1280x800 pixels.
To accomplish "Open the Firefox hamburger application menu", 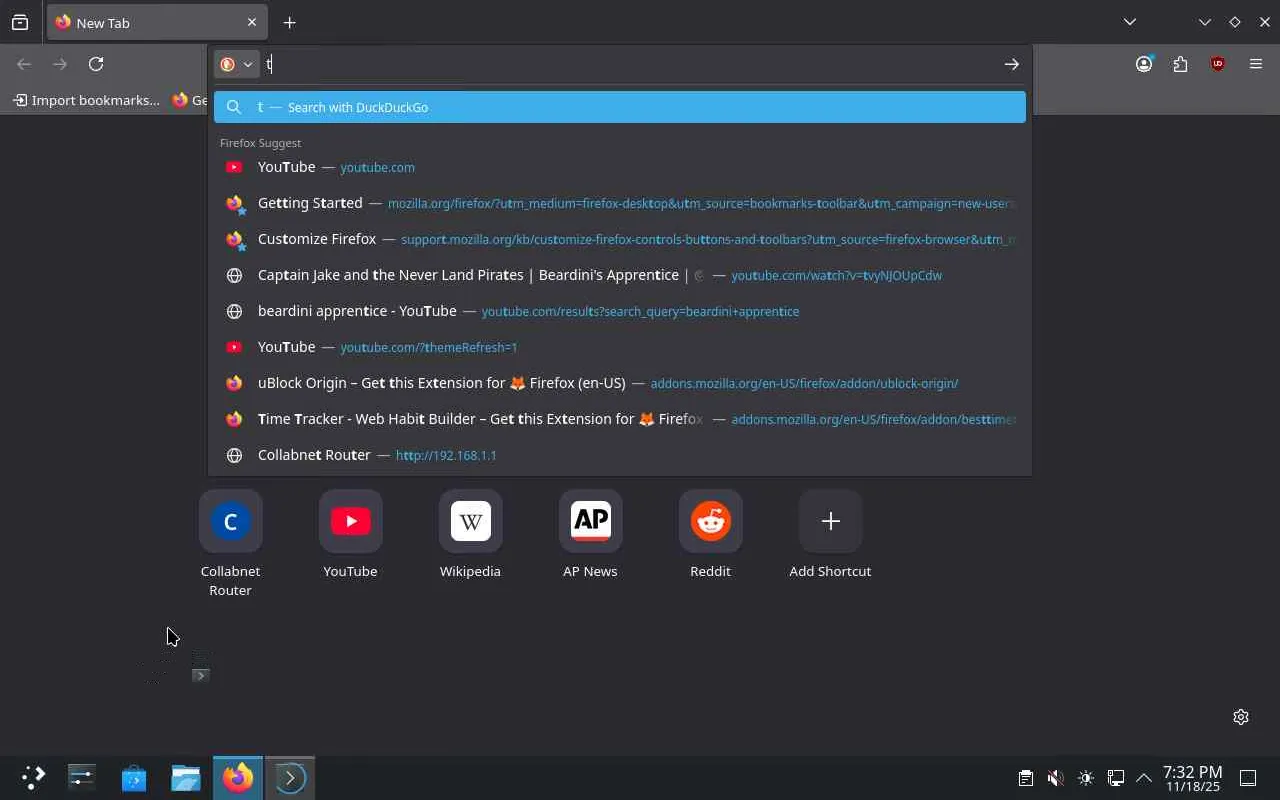I will point(1256,64).
